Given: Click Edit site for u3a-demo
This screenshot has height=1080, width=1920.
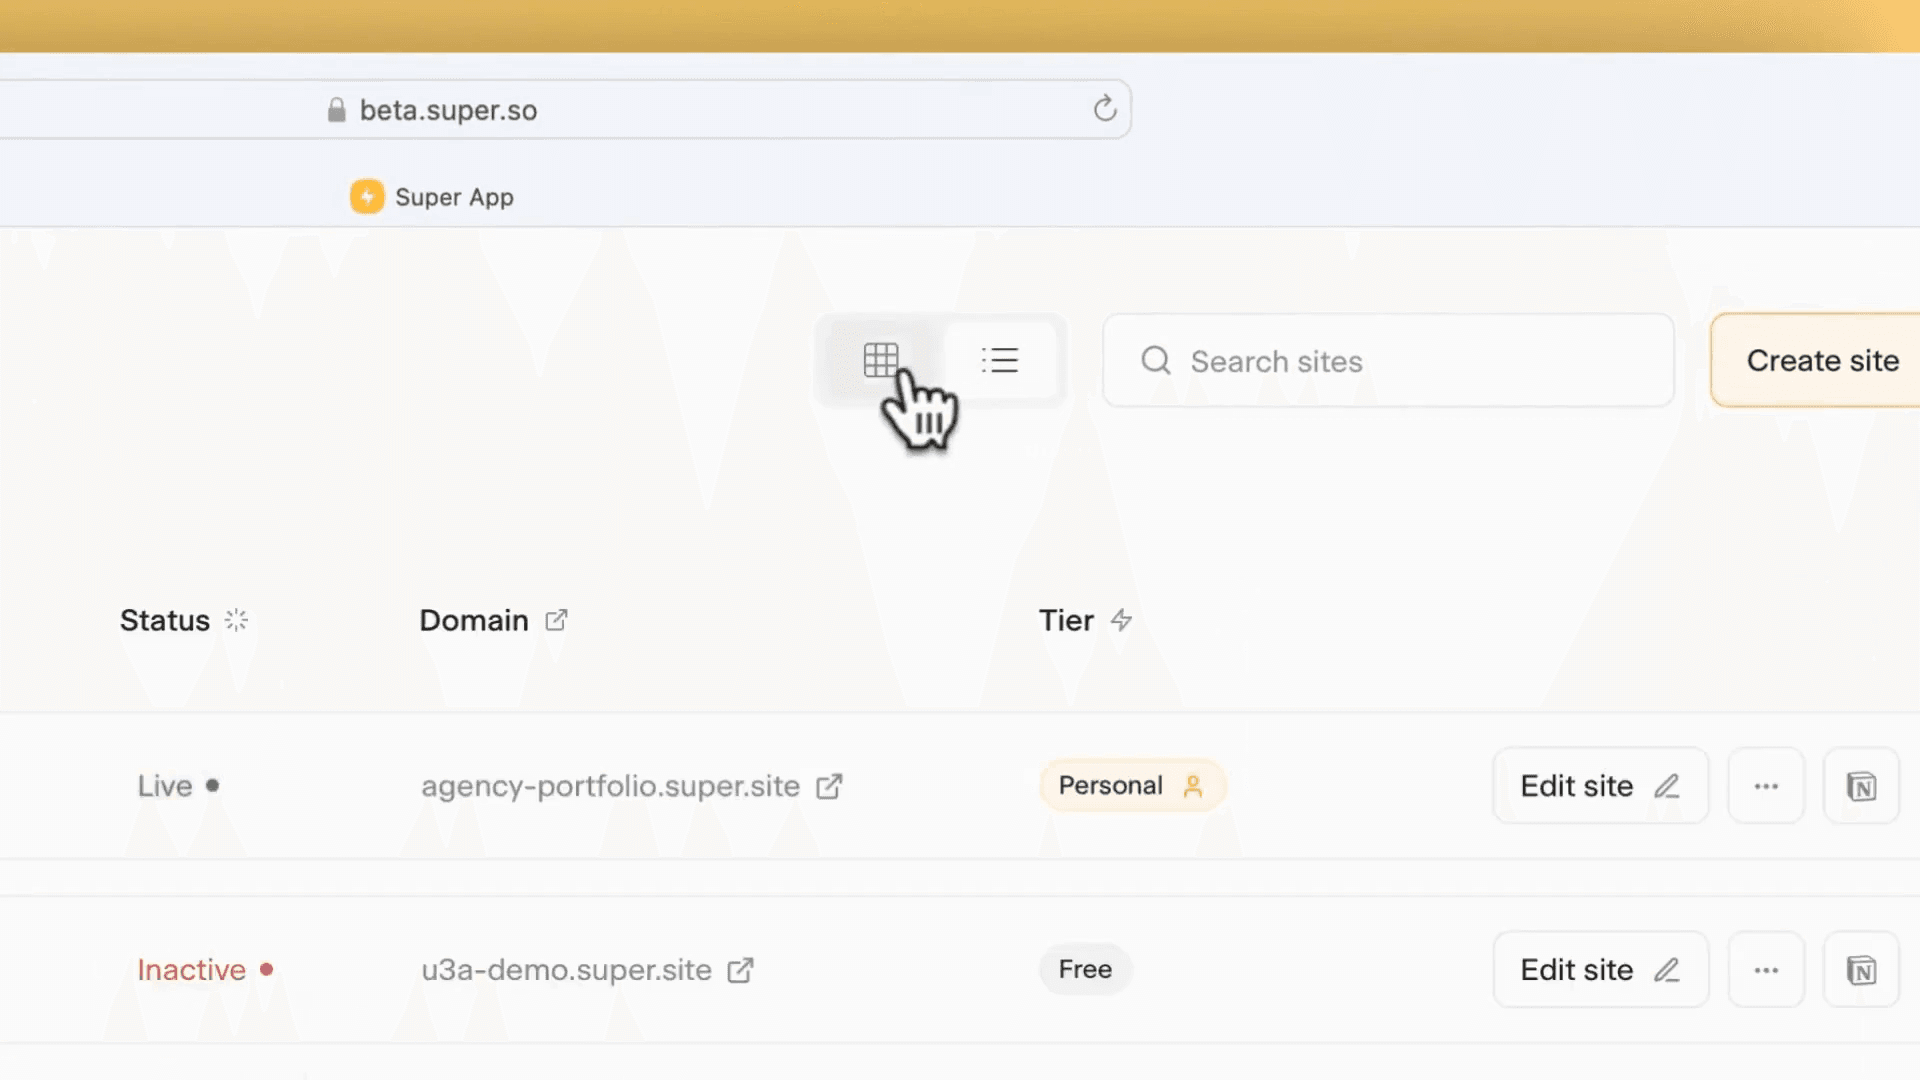Looking at the screenshot, I should [x=1600, y=970].
